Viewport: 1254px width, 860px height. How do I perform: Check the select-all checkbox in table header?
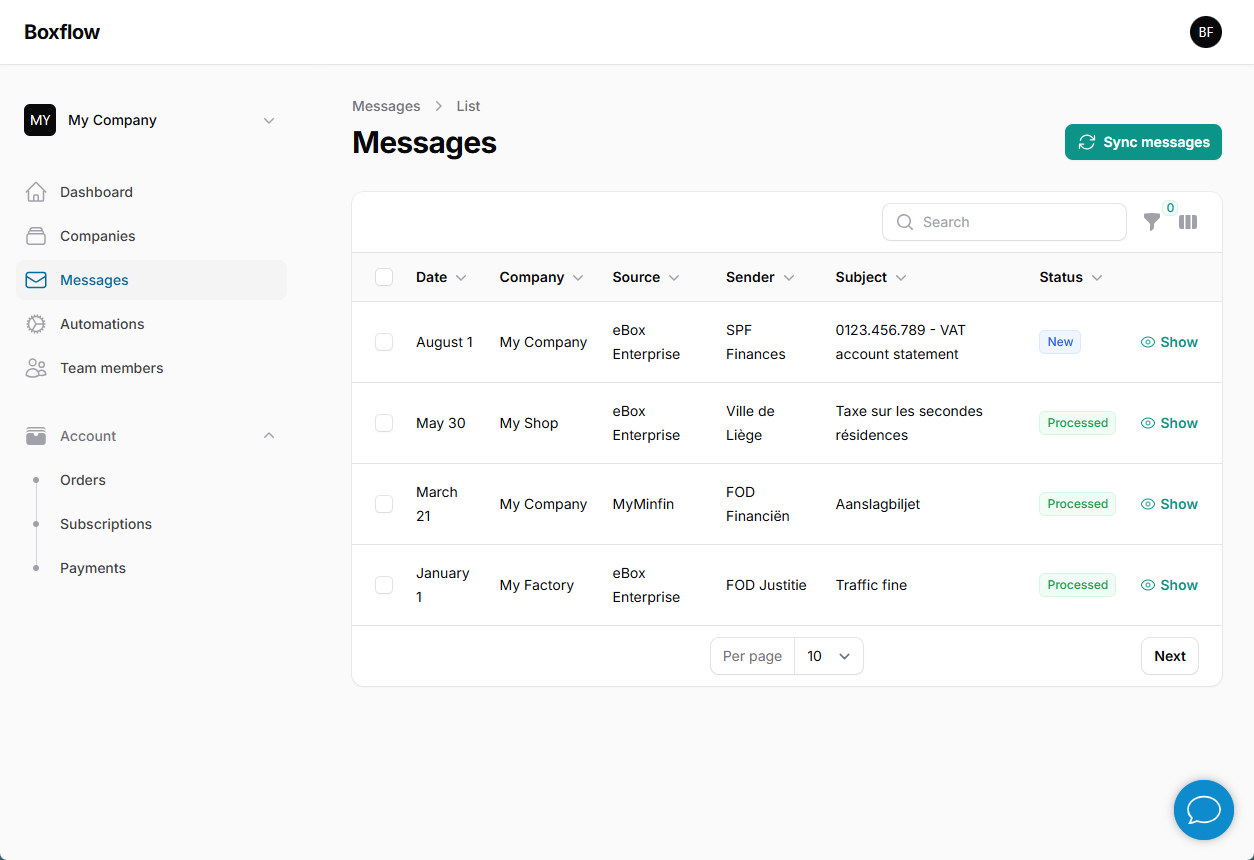pos(384,277)
